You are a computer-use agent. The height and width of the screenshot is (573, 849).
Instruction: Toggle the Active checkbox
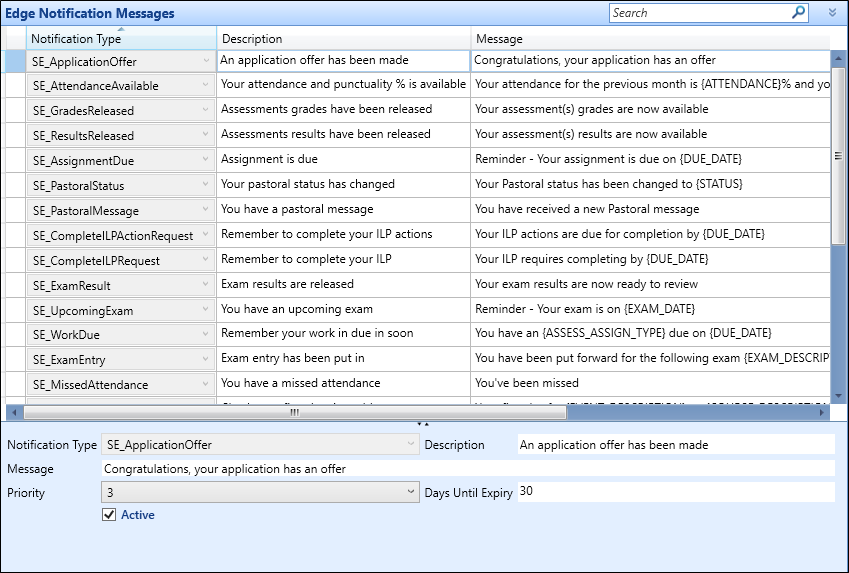point(109,515)
